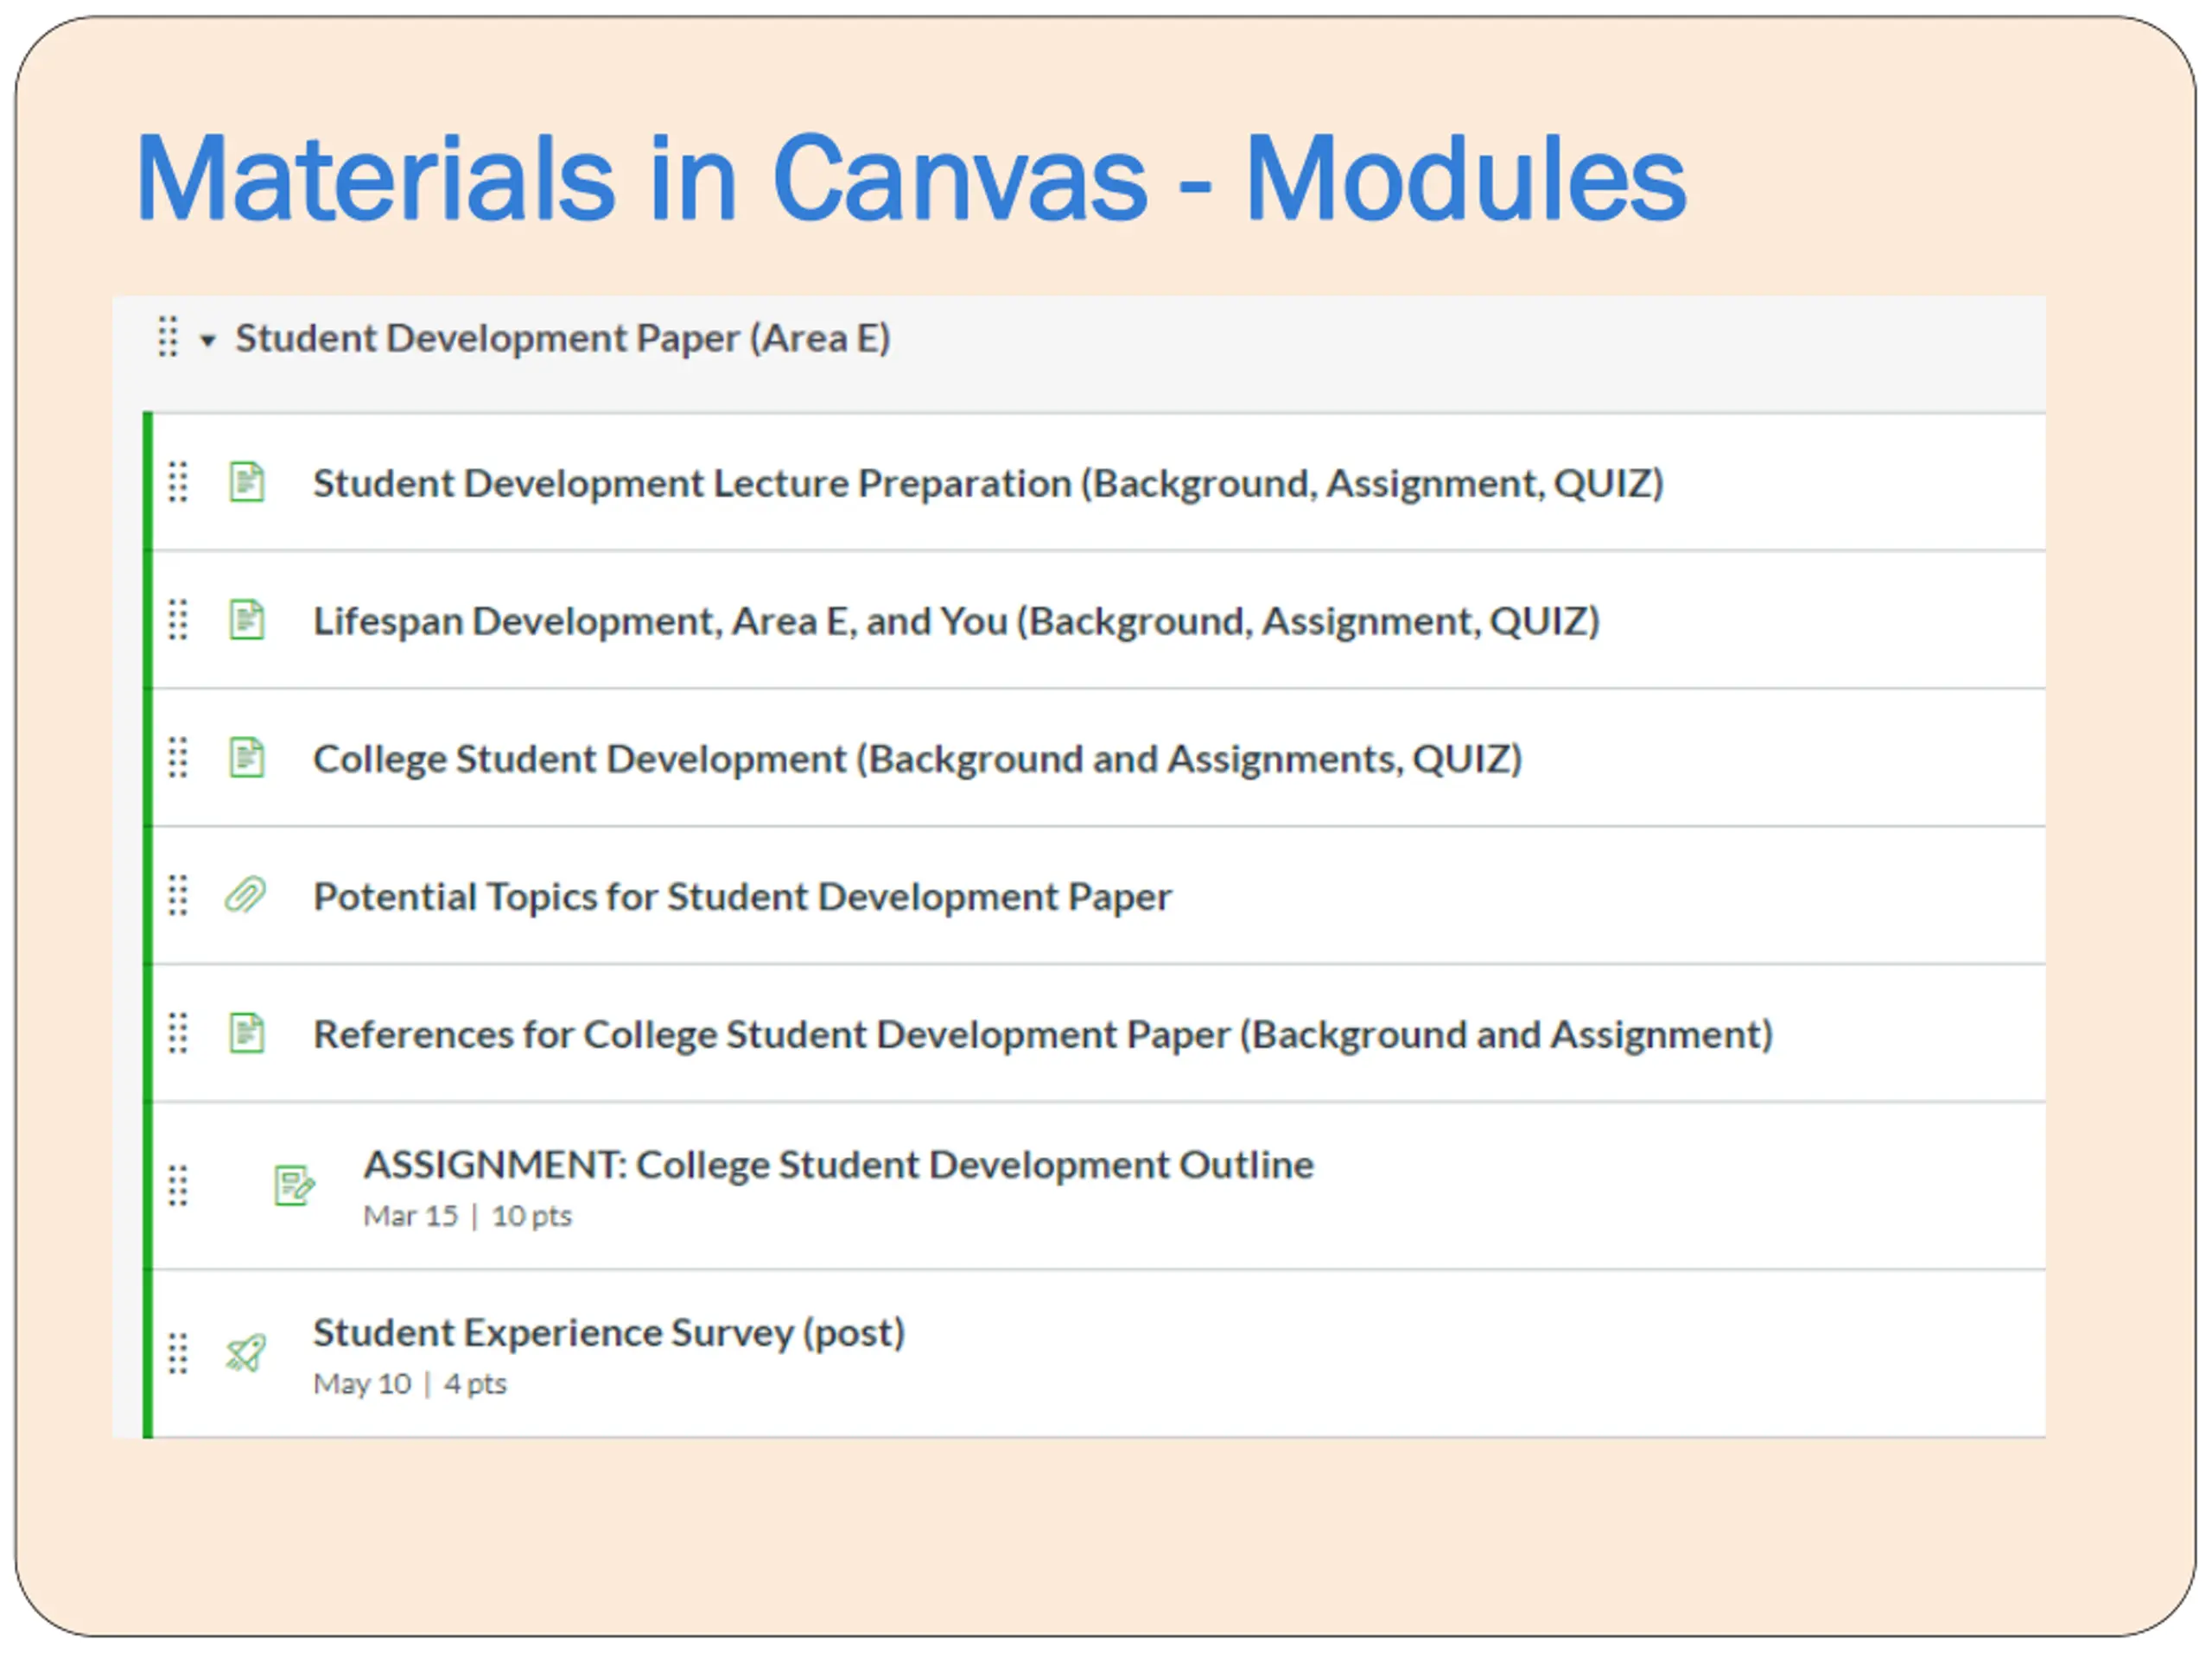Image resolution: width=2212 pixels, height=1659 pixels.
Task: Click drag handle beside Student Development Paper (Area E)
Action: pos(168,337)
